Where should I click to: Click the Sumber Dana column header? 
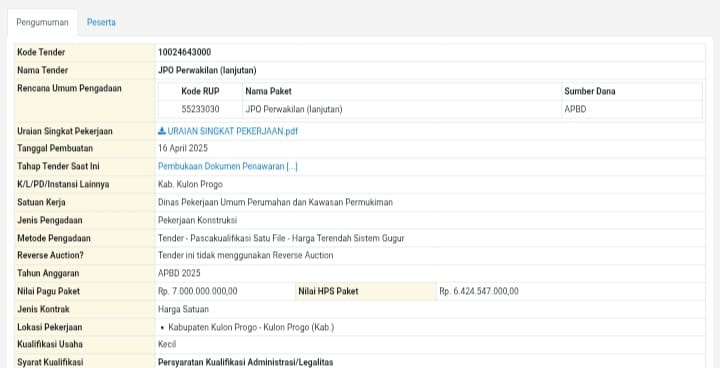point(590,91)
